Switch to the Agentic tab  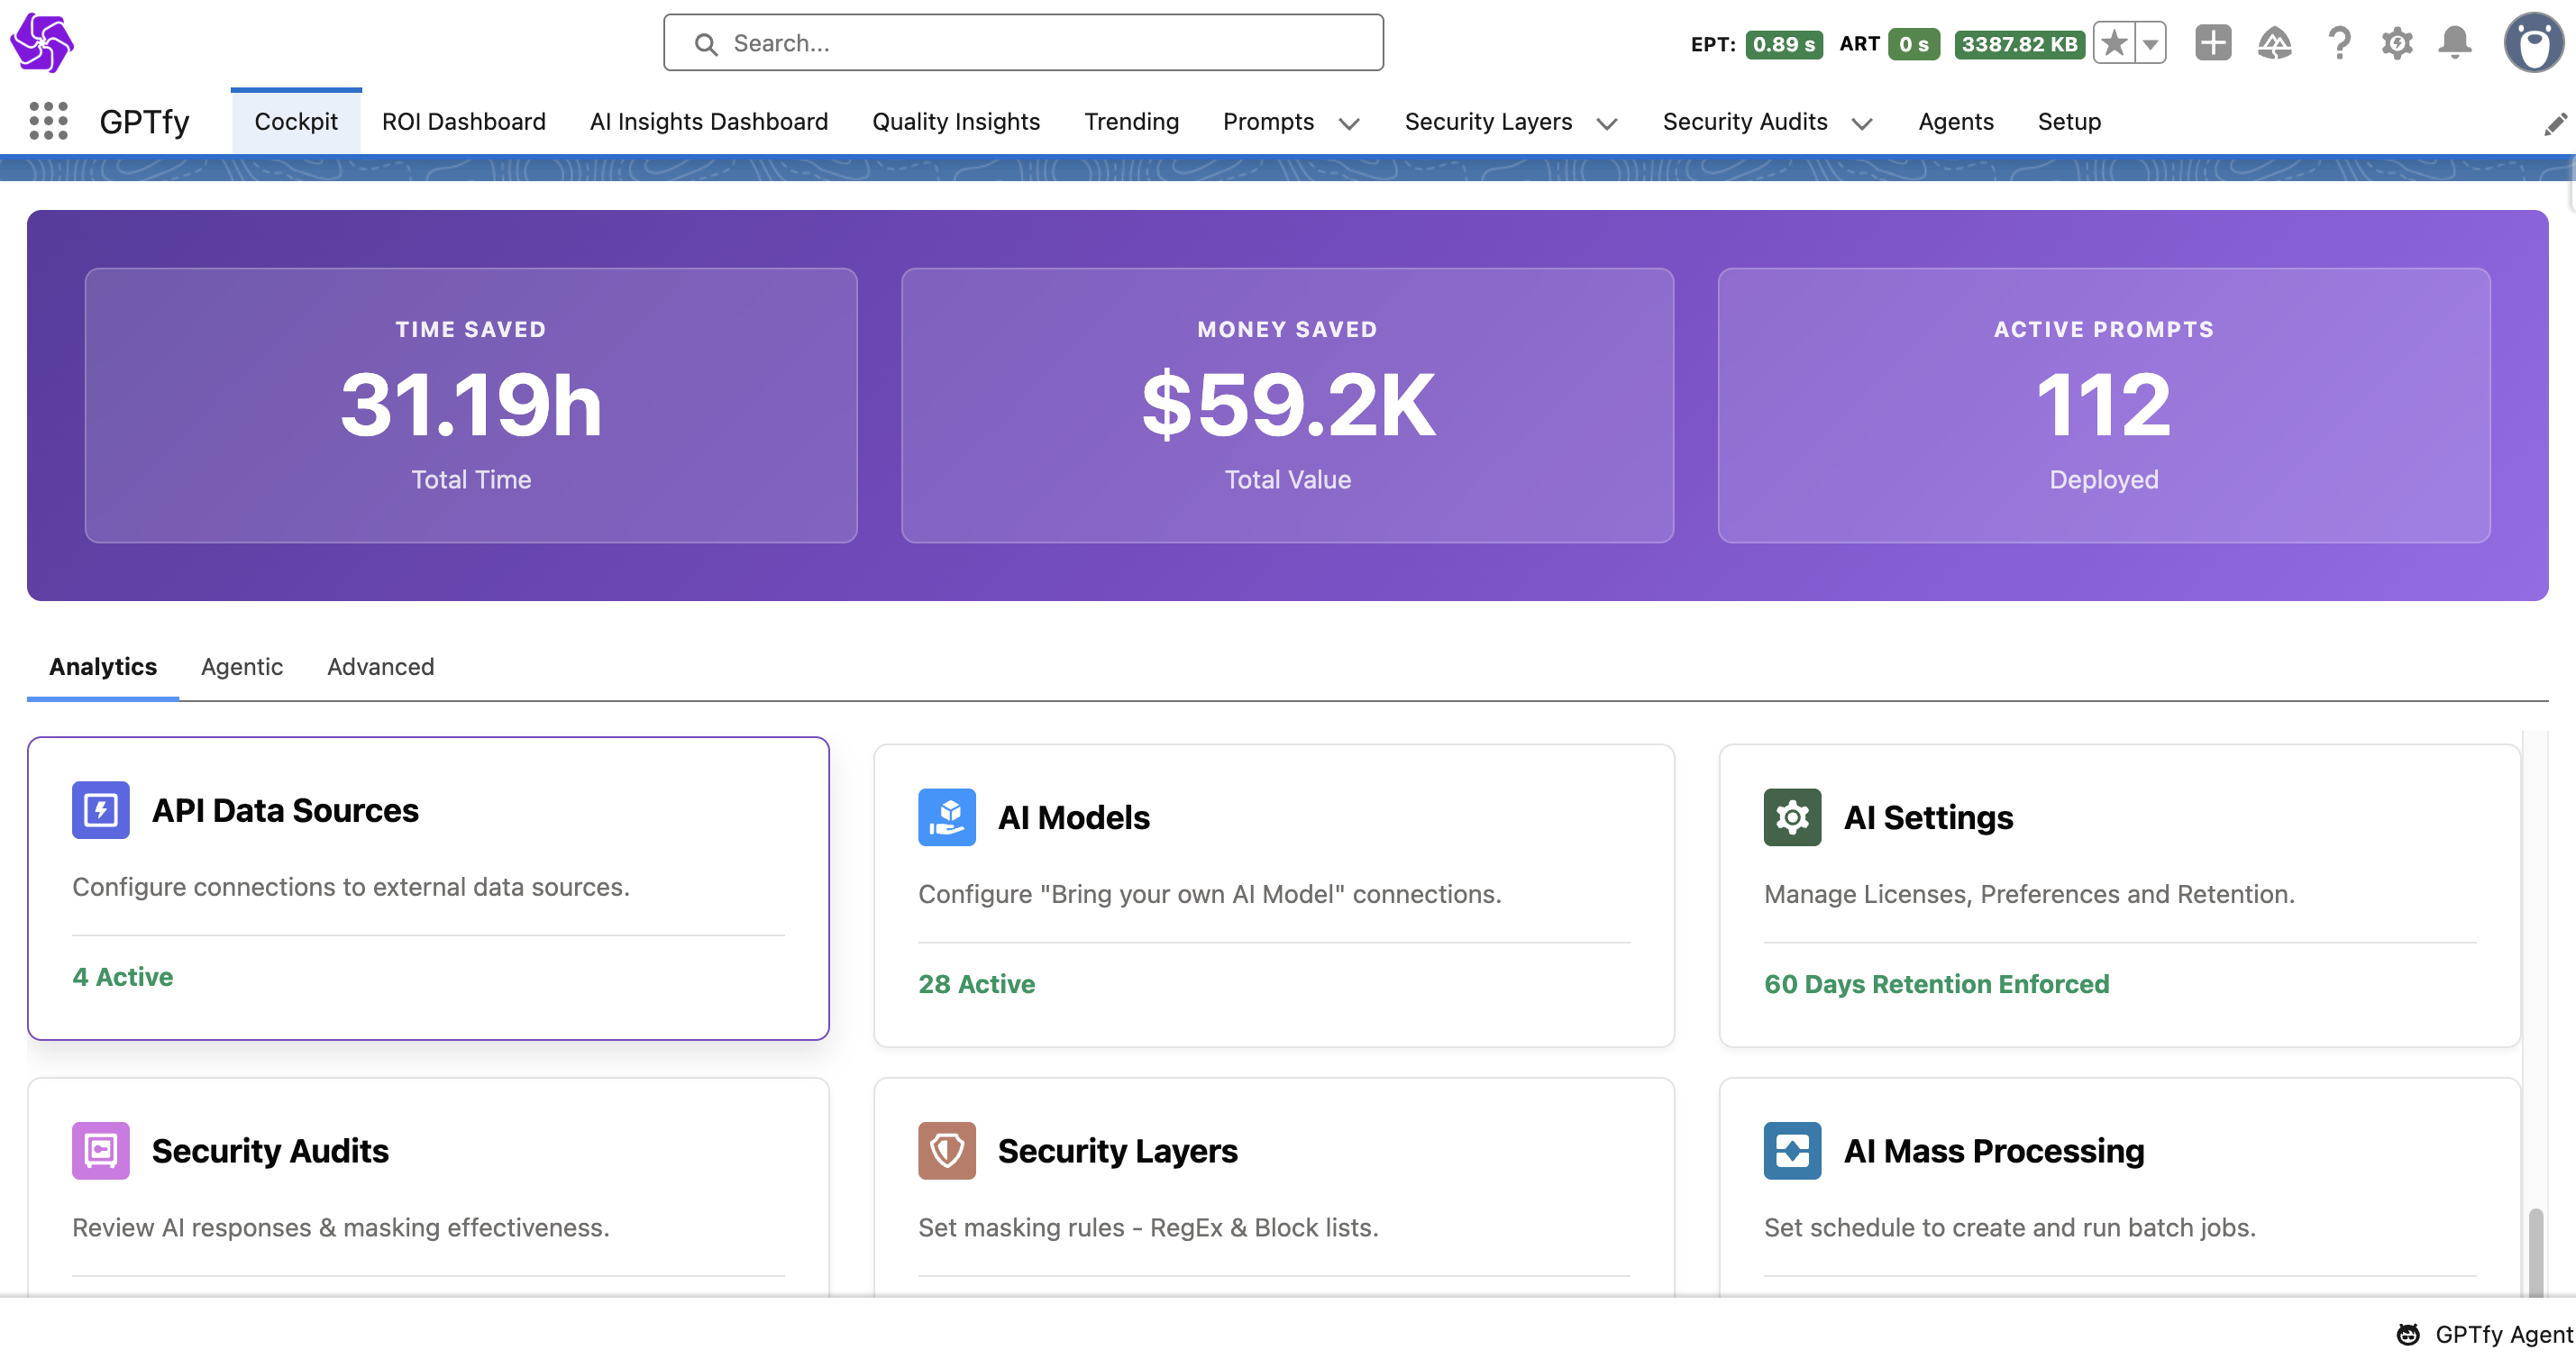tap(241, 666)
